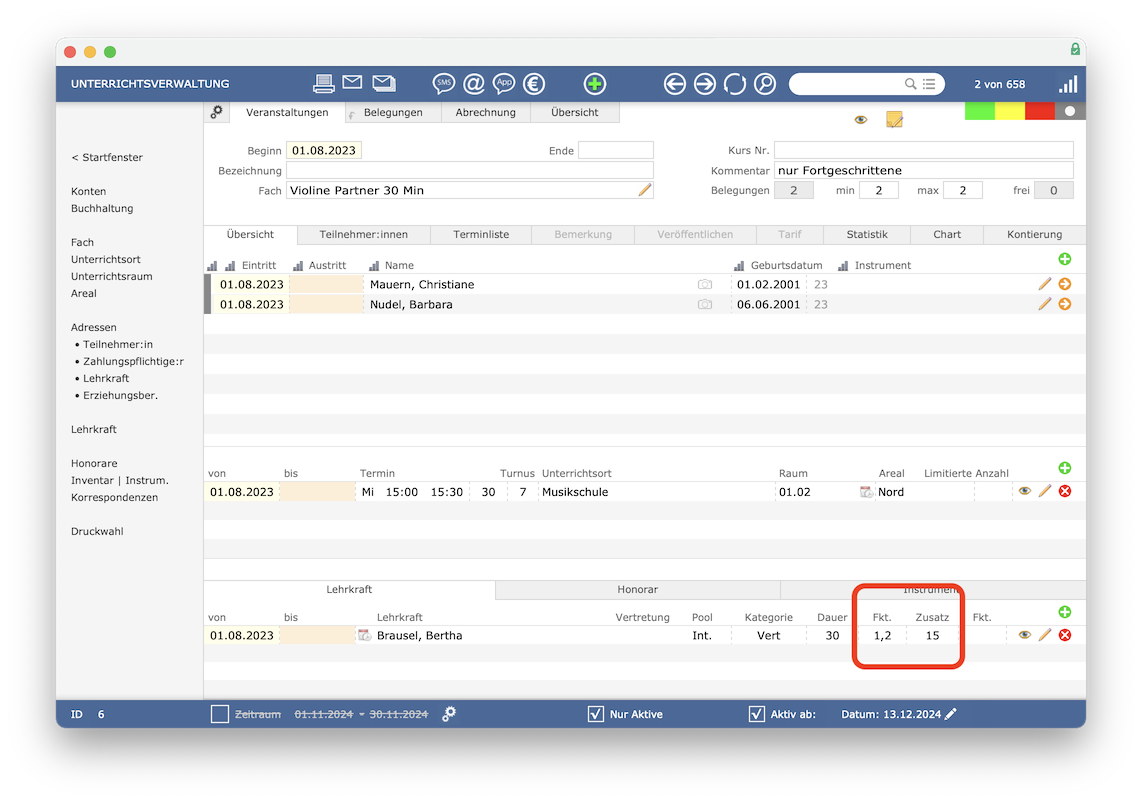Go to previous record arrow

[x=674, y=84]
